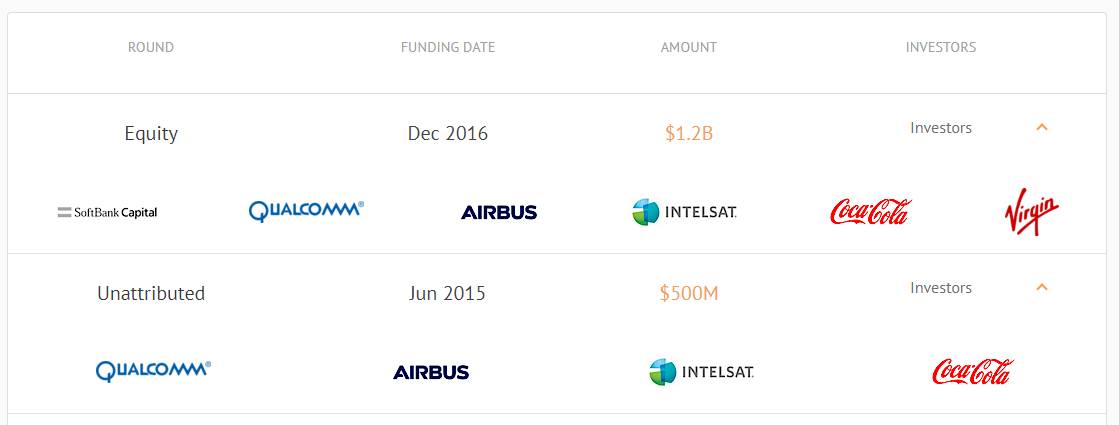The height and width of the screenshot is (425, 1119).
Task: Click the Investors label in the Unattributed row
Action: [x=941, y=288]
